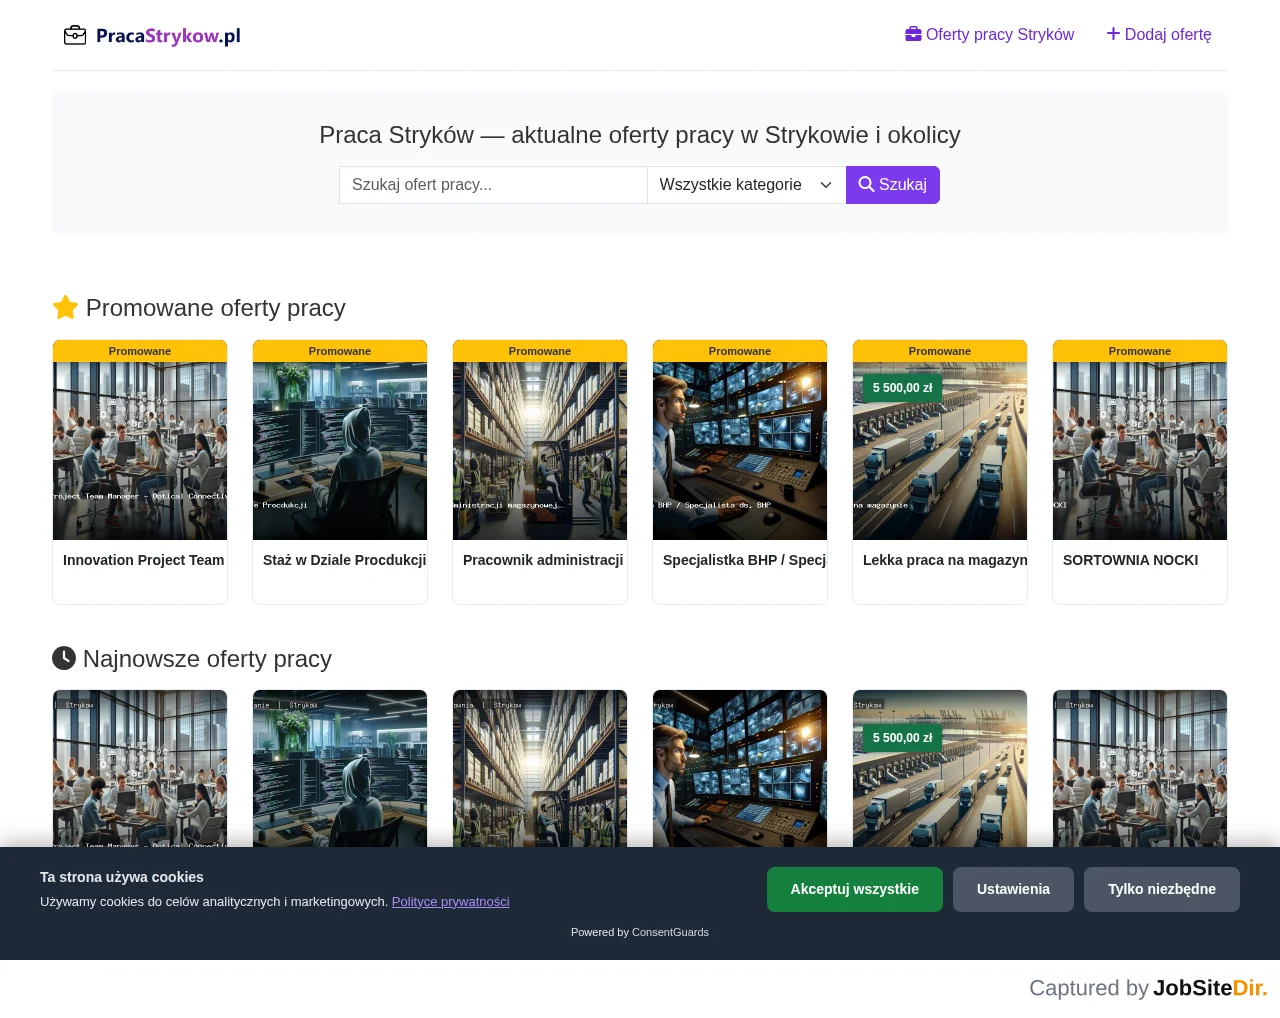1280x1018 pixels.
Task: Click the 5 500,00 zł badge under Najnowsze
Action: 902,738
